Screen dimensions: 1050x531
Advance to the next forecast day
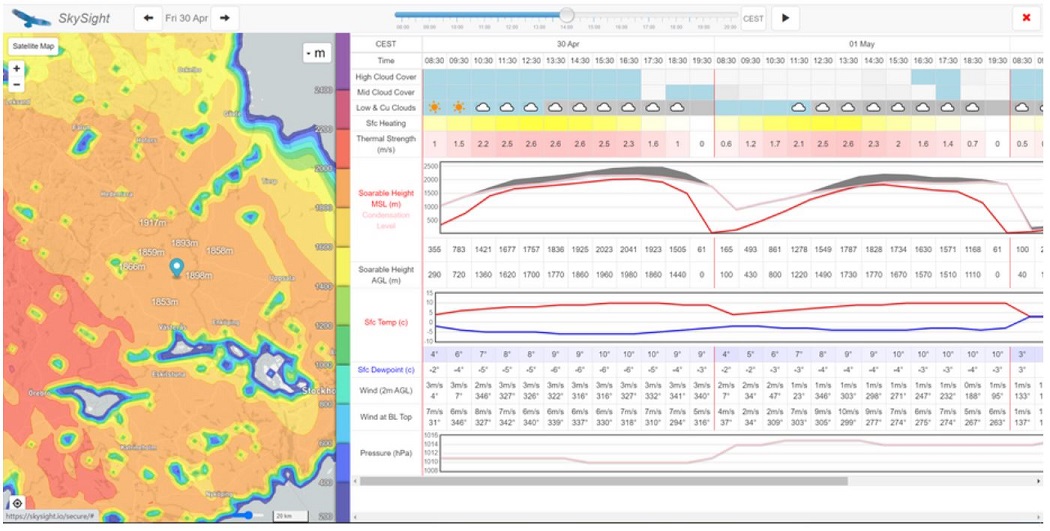coord(225,18)
